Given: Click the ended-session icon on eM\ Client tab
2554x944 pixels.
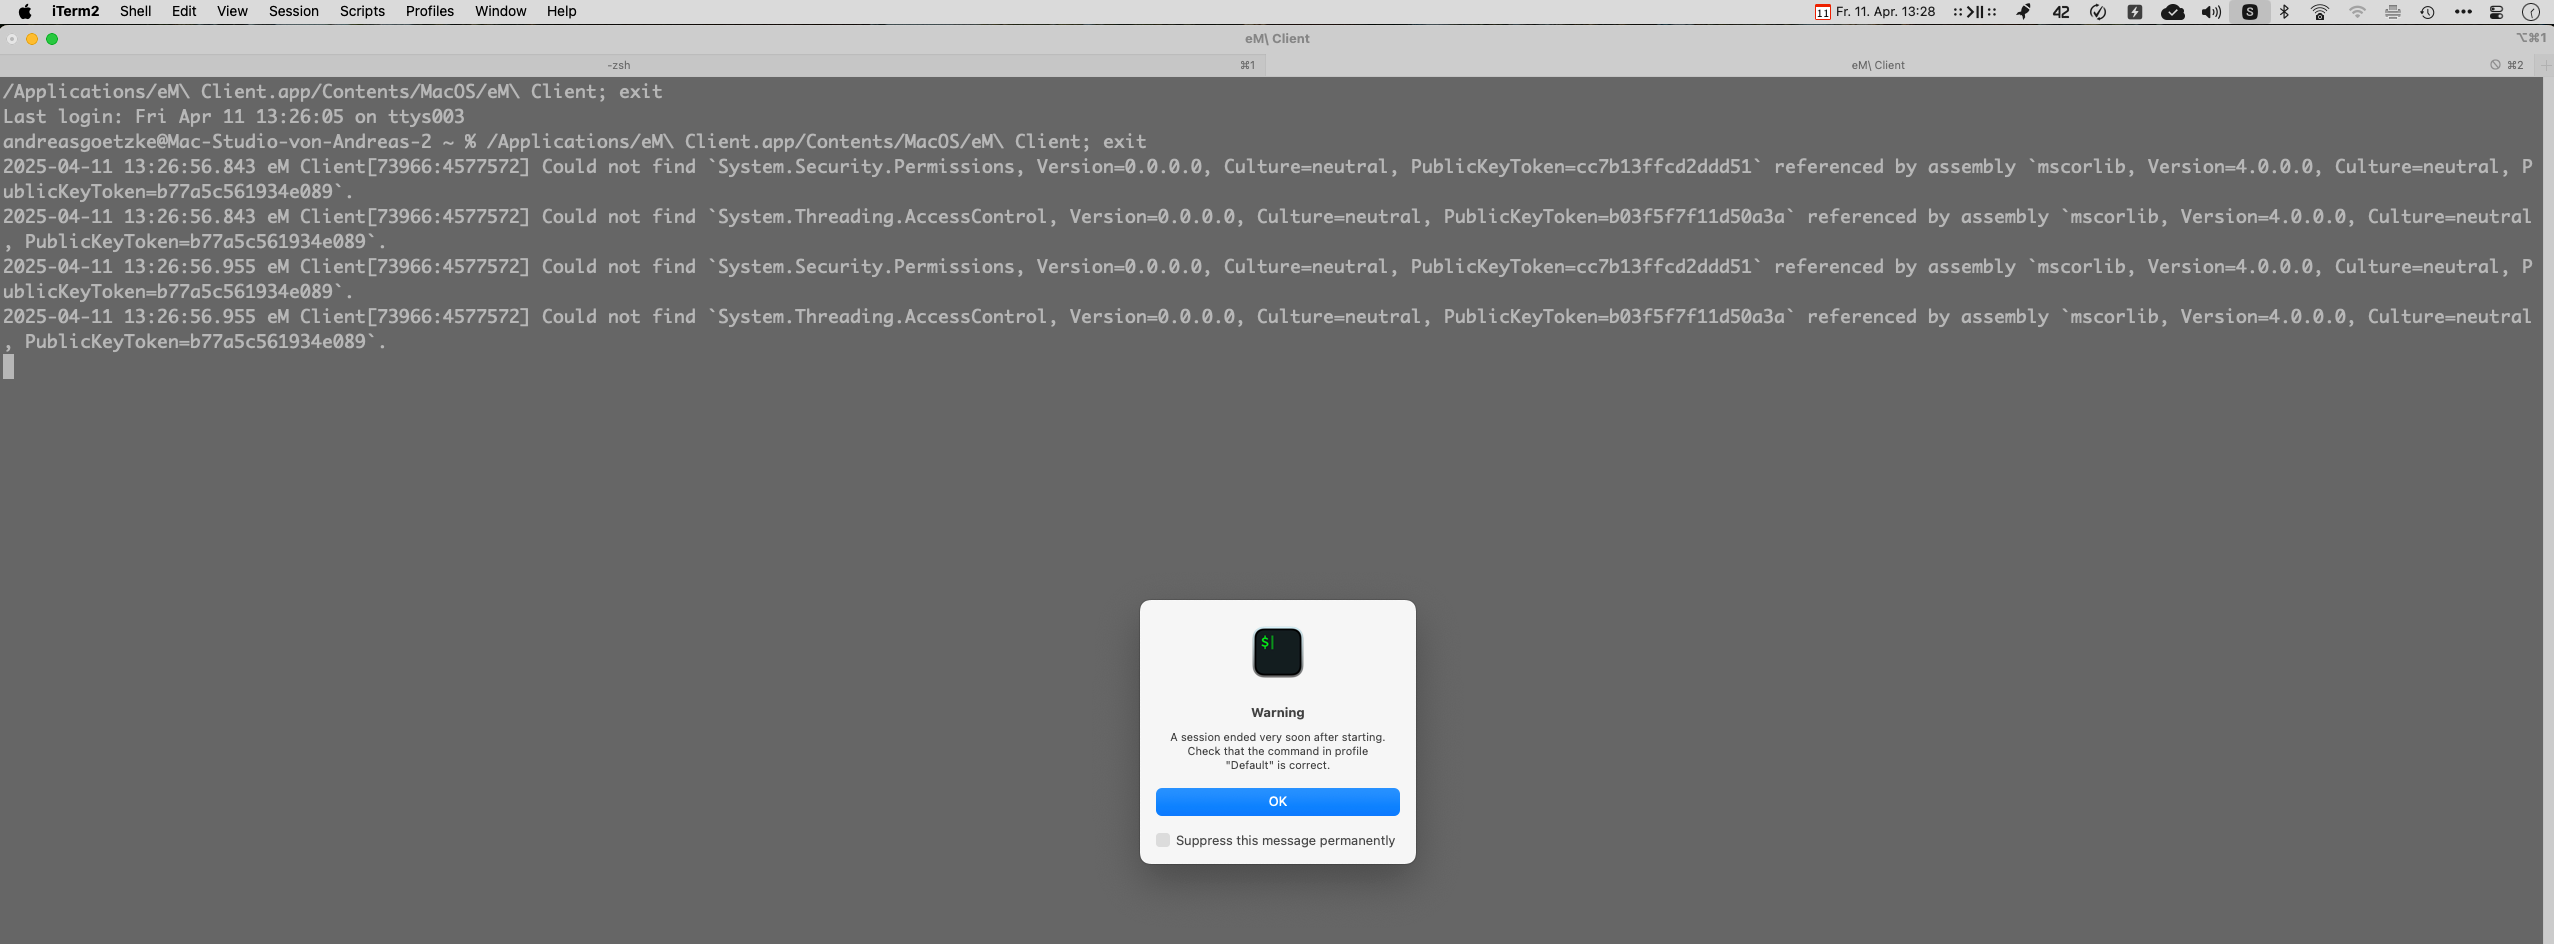Looking at the screenshot, I should coord(2495,65).
